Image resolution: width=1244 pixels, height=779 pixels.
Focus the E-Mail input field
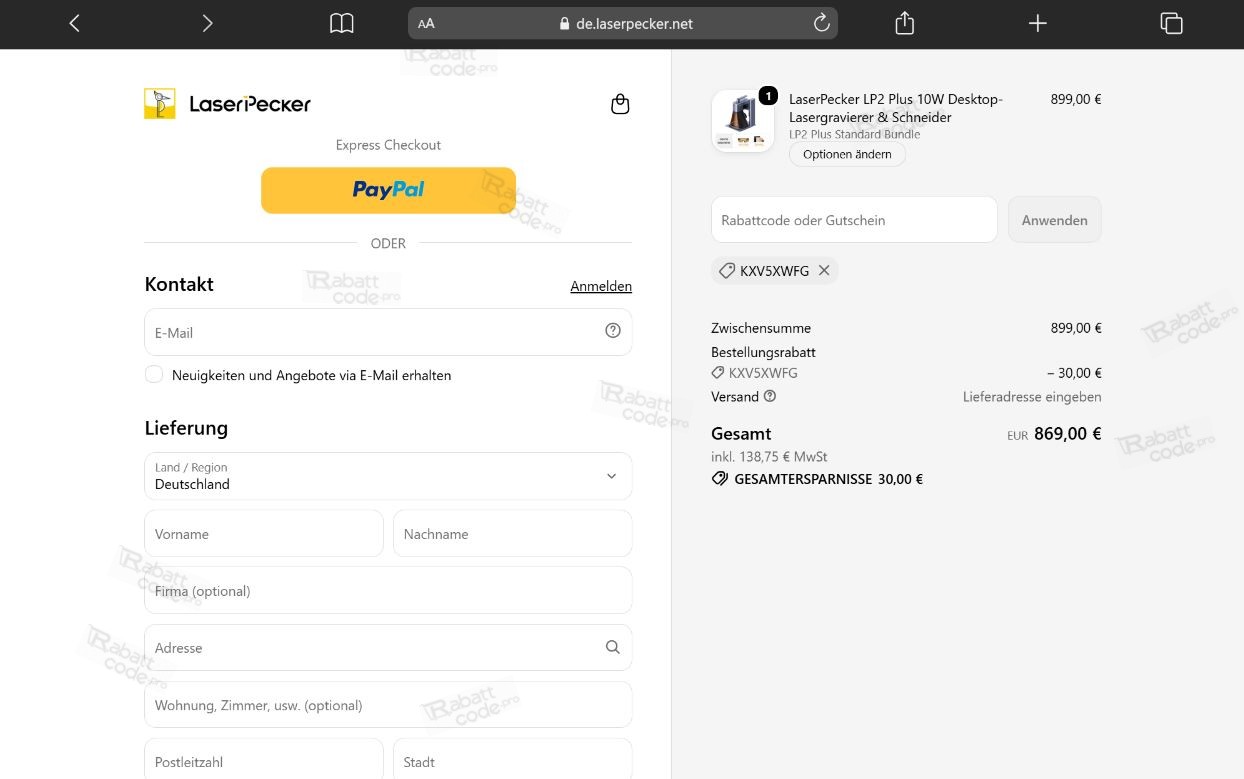pyautogui.click(x=388, y=332)
